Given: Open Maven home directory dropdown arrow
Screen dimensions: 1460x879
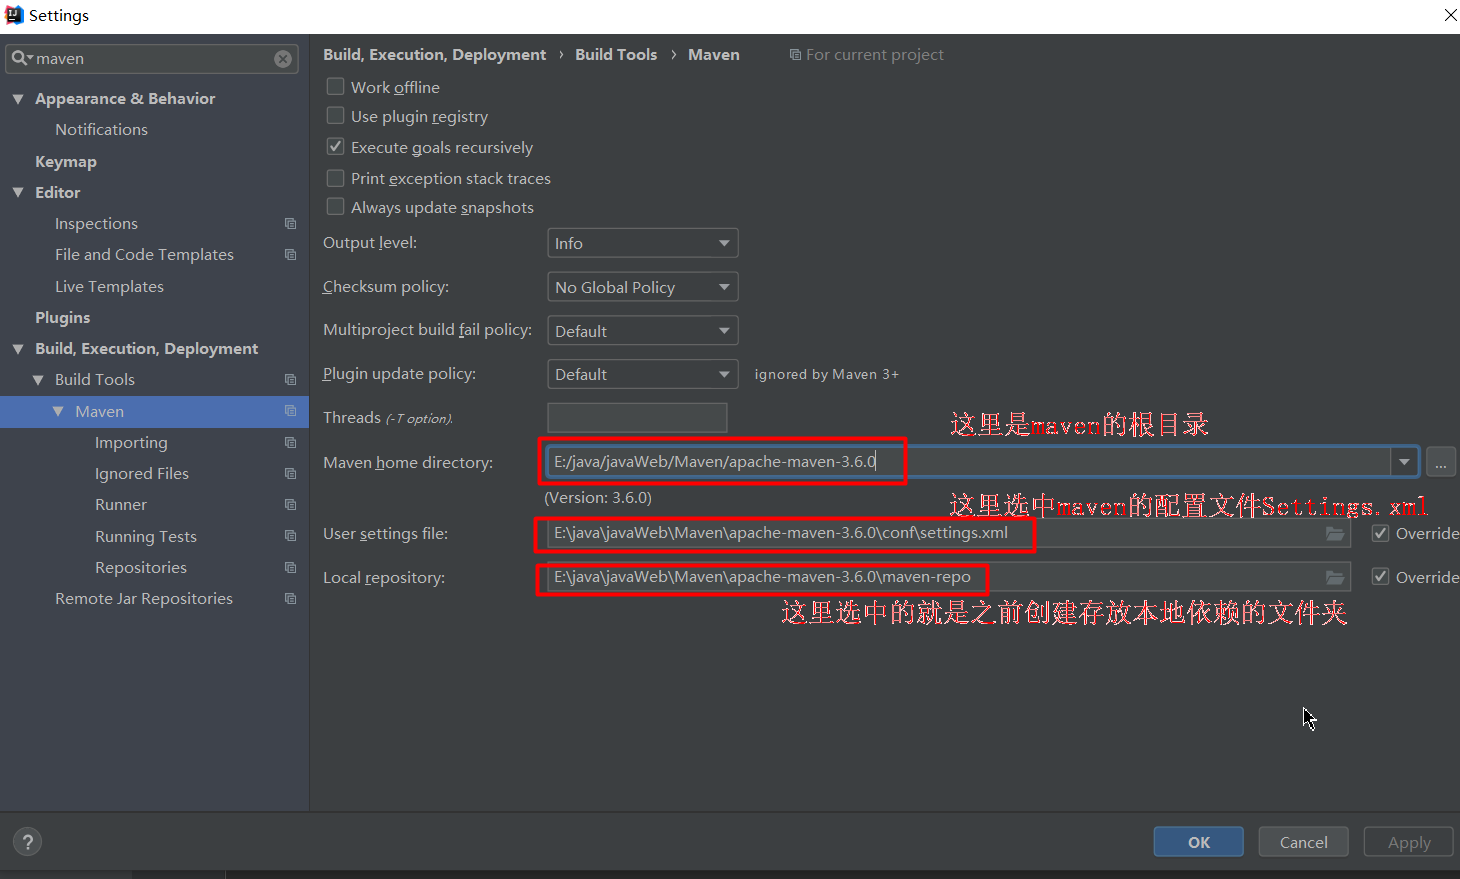Looking at the screenshot, I should (x=1404, y=462).
